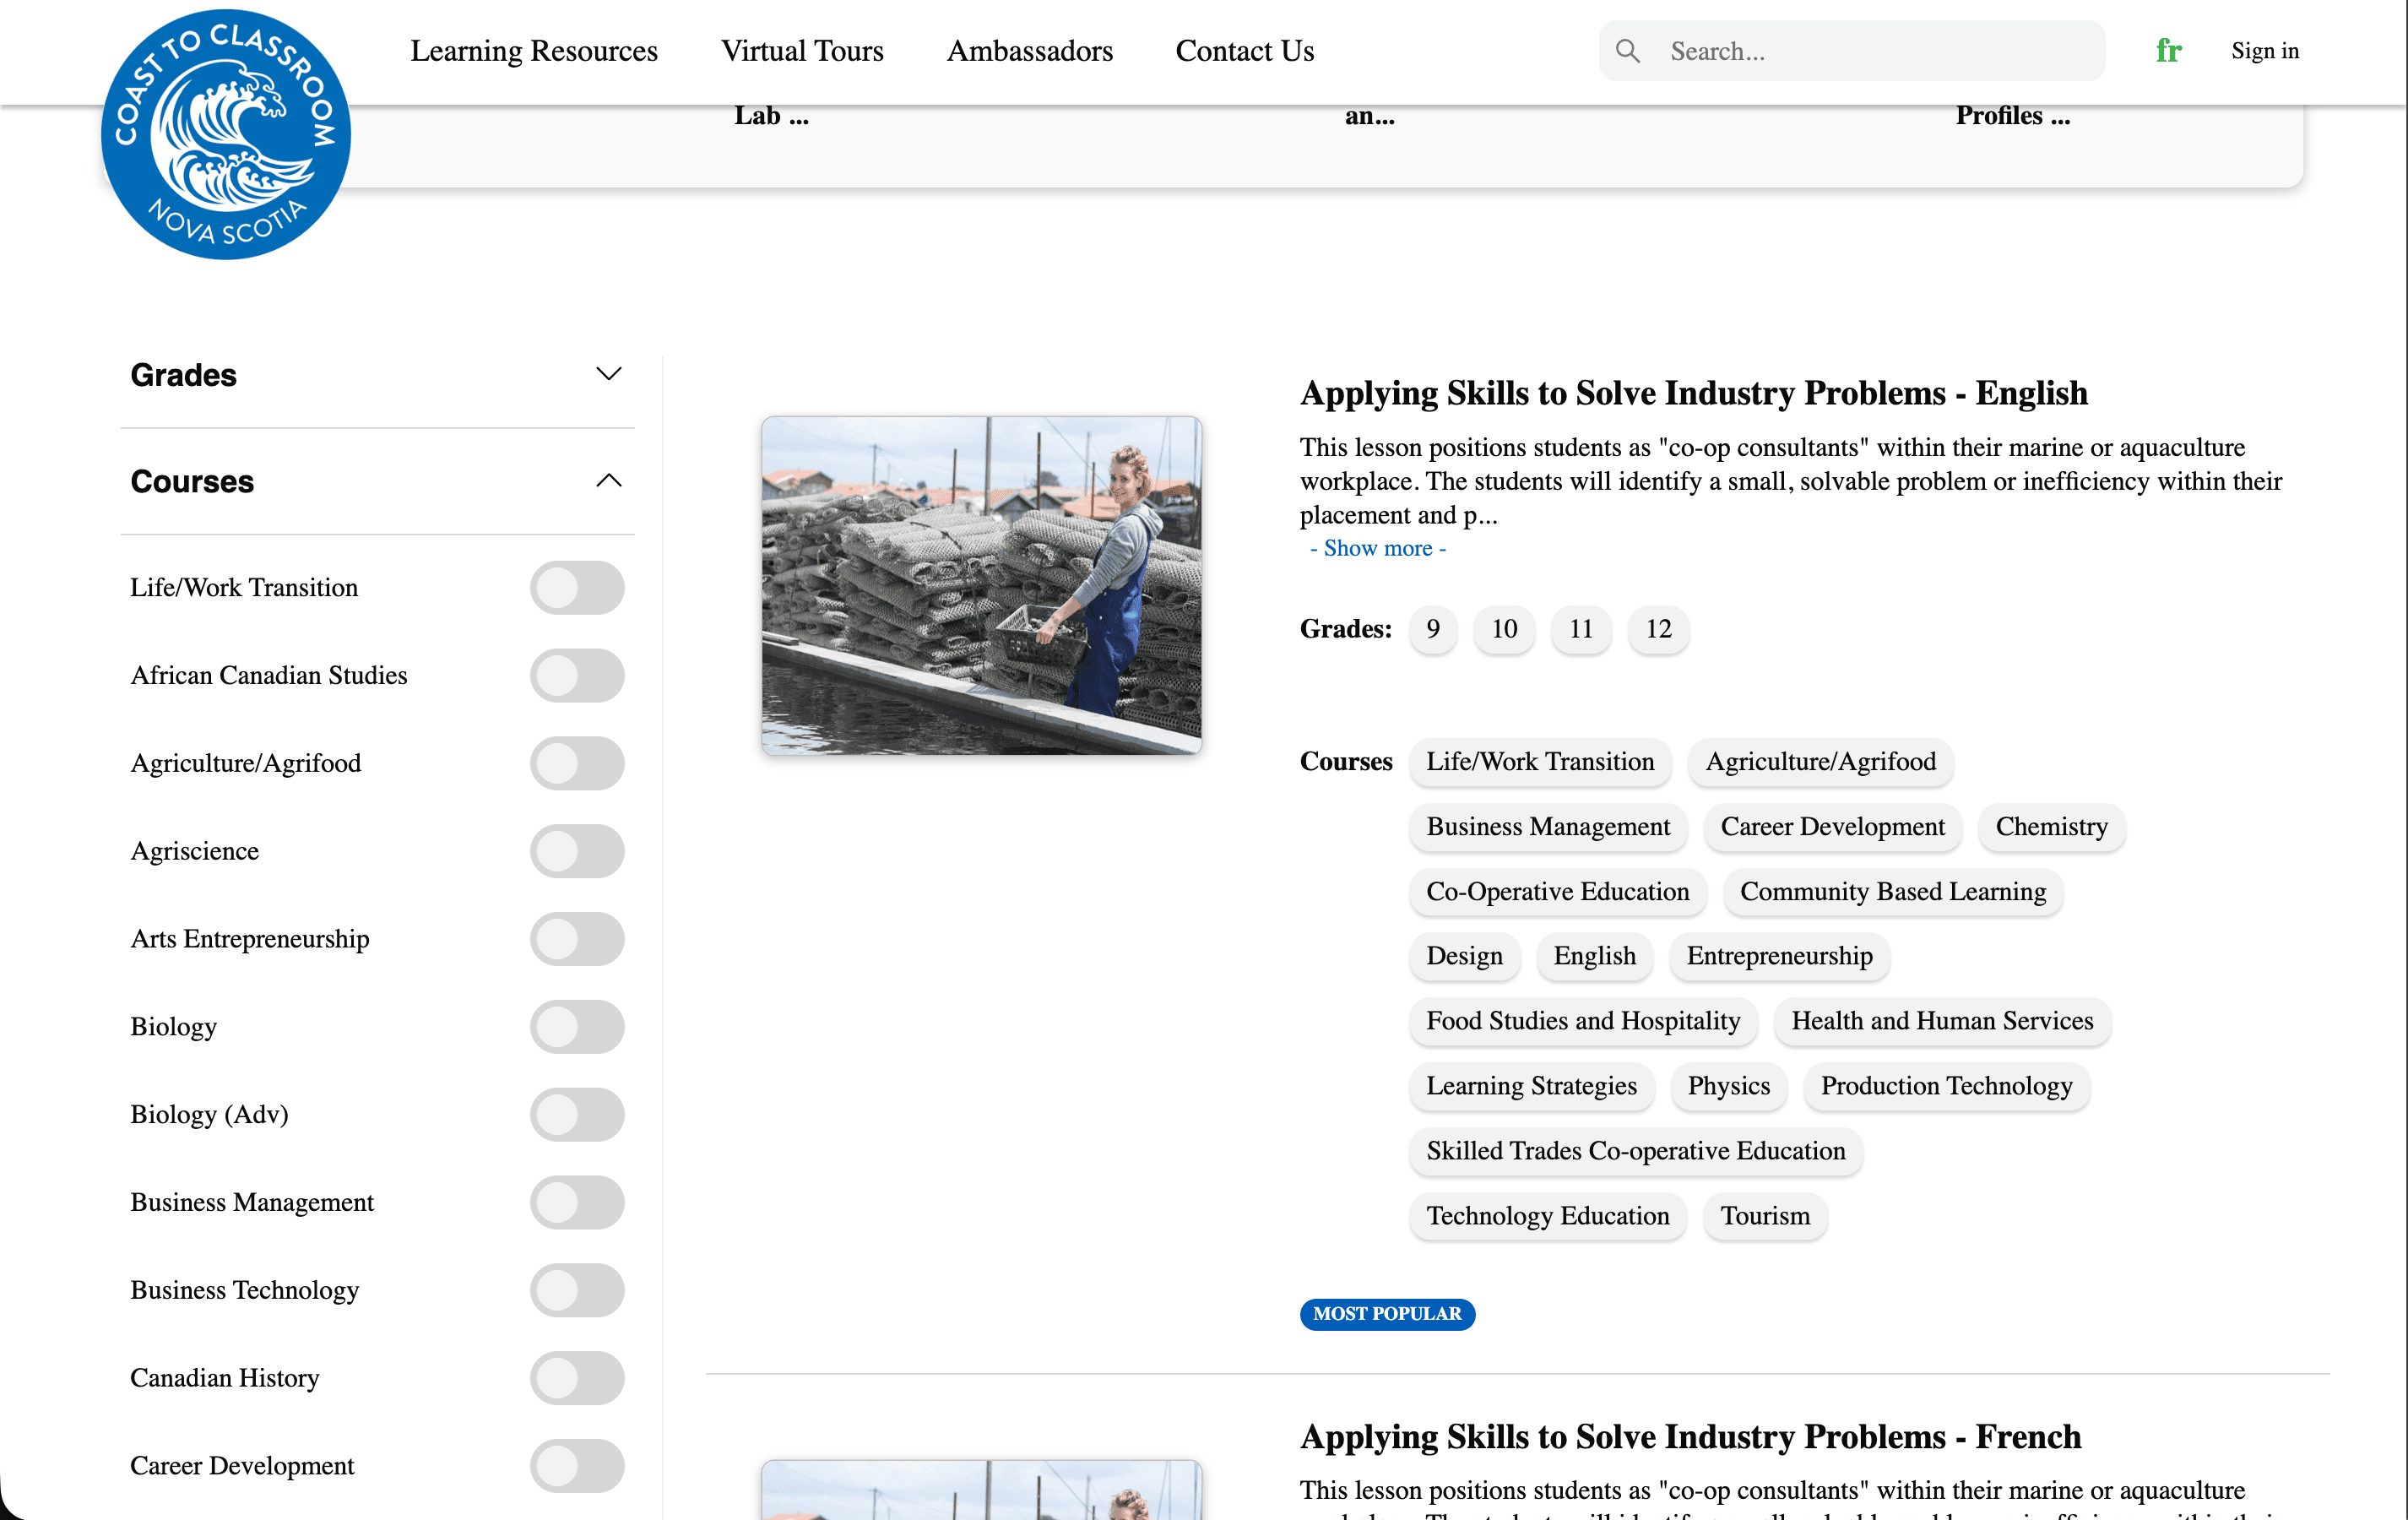Viewport: 2408px width, 1520px height.
Task: Click Show more on the English lesson
Action: (x=1378, y=548)
